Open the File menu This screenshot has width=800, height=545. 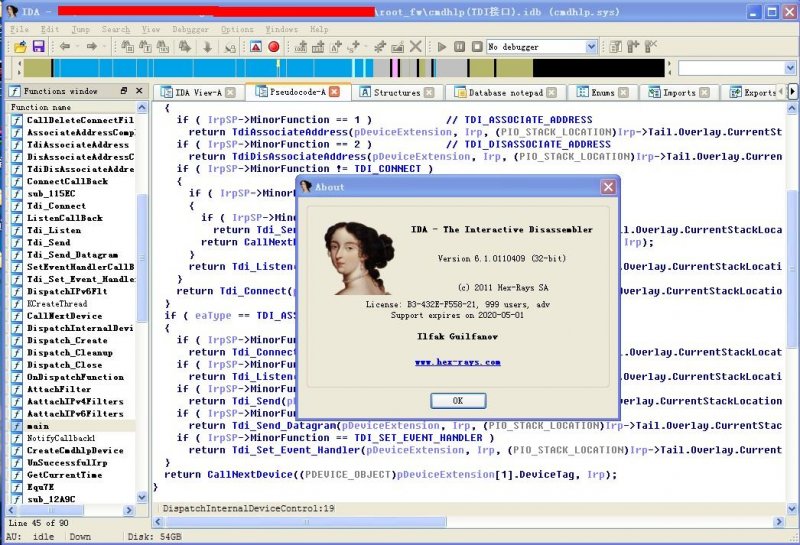coord(19,29)
